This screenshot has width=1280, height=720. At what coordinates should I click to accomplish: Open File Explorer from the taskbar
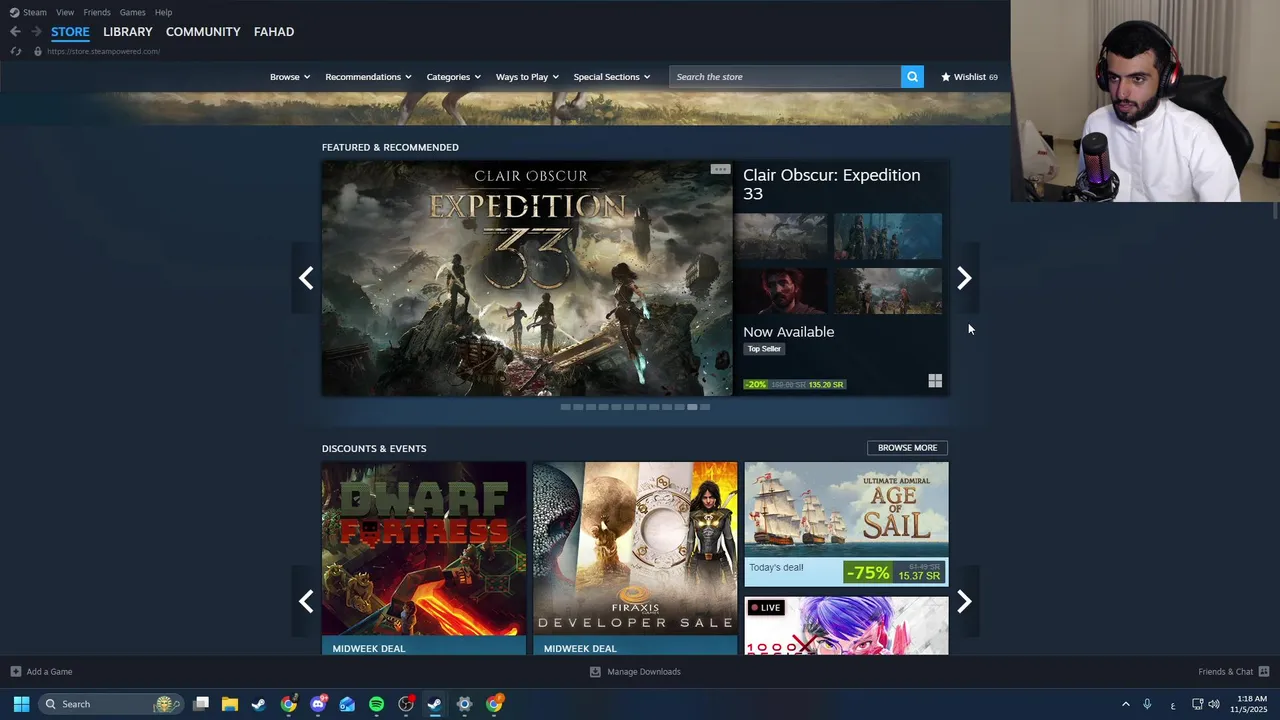click(x=229, y=704)
